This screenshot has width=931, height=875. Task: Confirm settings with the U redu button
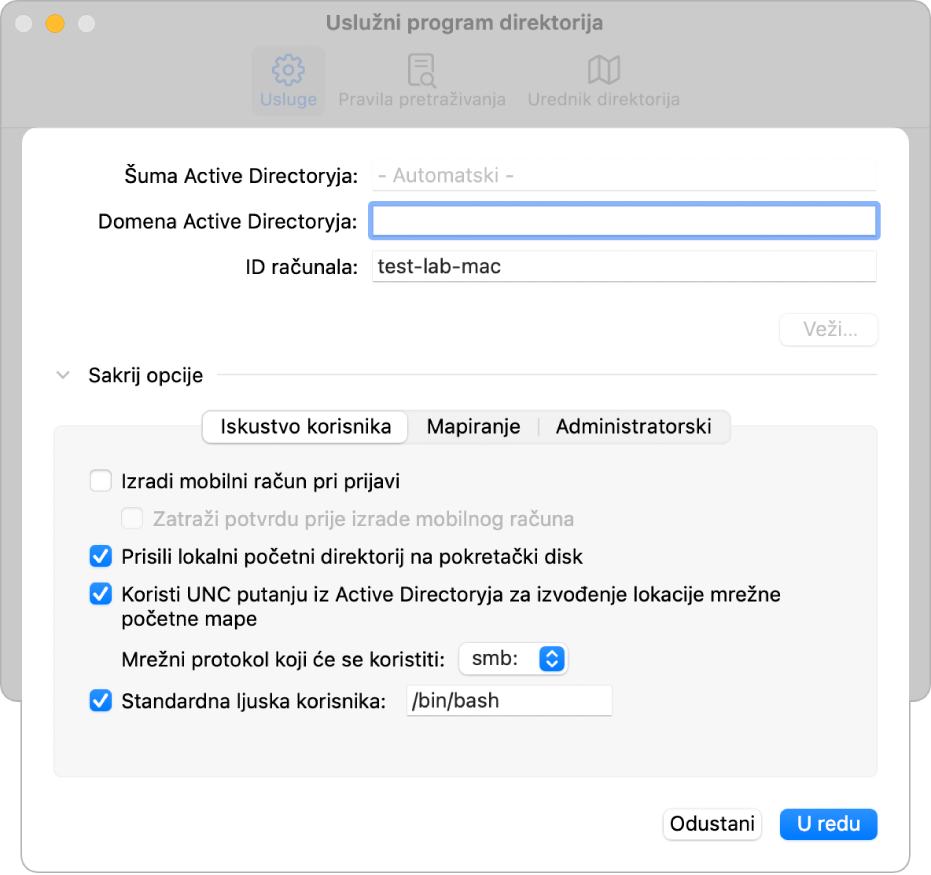tap(828, 824)
